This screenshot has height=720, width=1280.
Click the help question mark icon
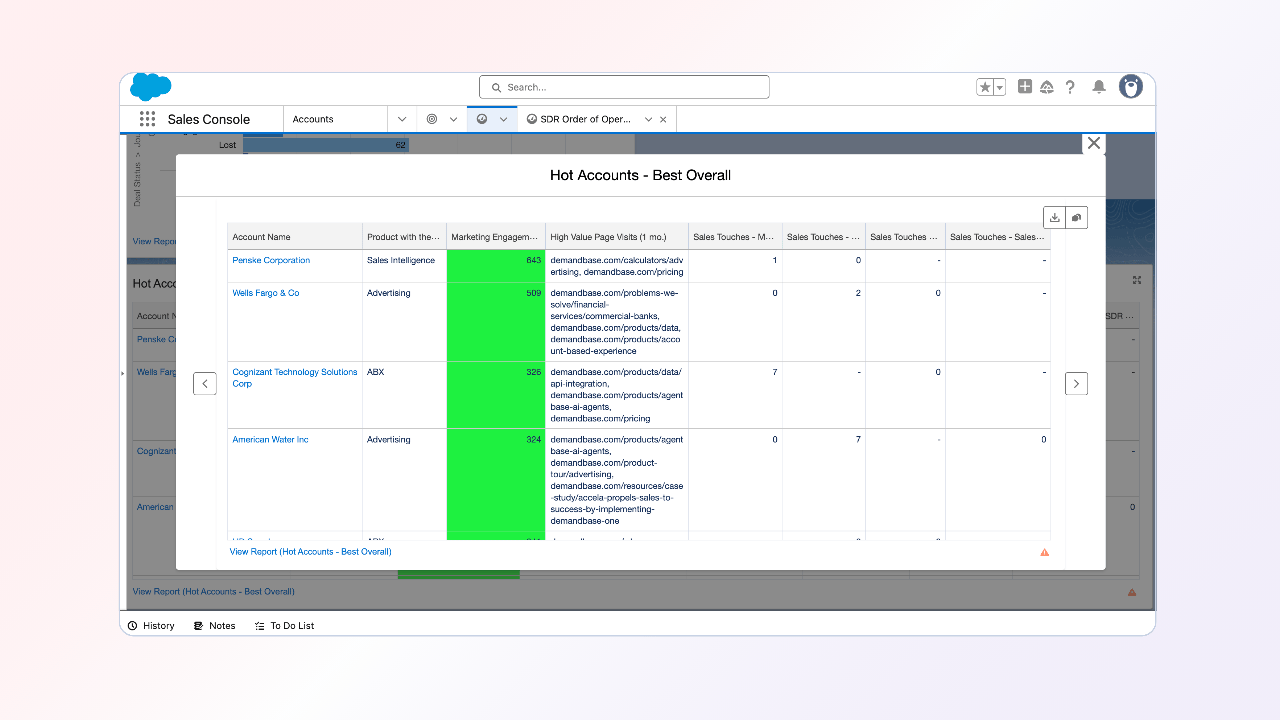coord(1070,87)
